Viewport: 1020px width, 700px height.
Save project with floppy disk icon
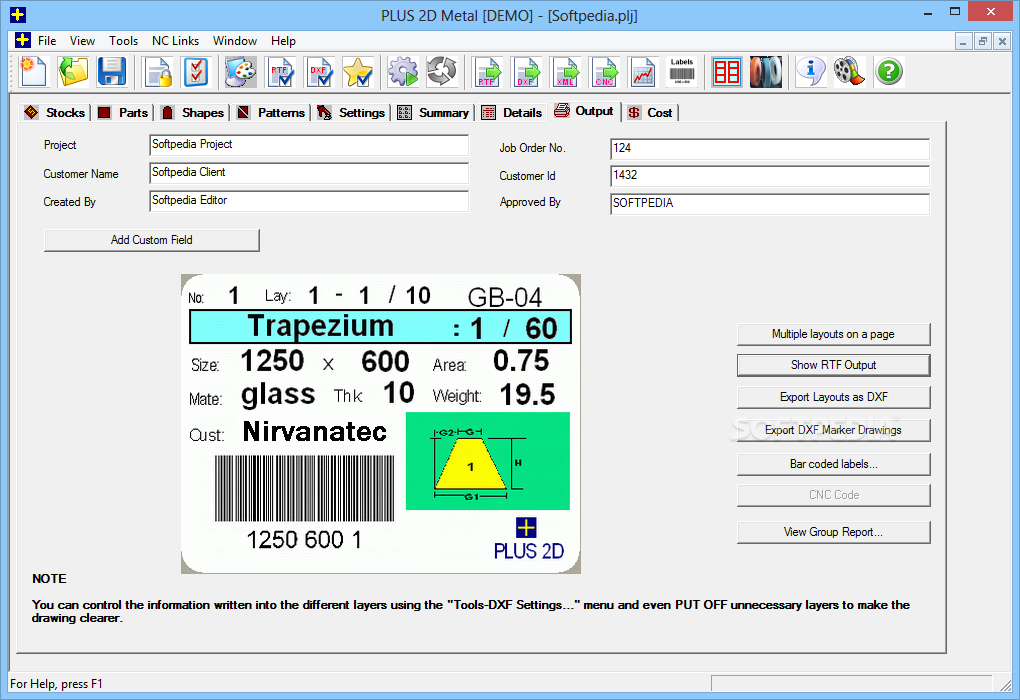(112, 72)
